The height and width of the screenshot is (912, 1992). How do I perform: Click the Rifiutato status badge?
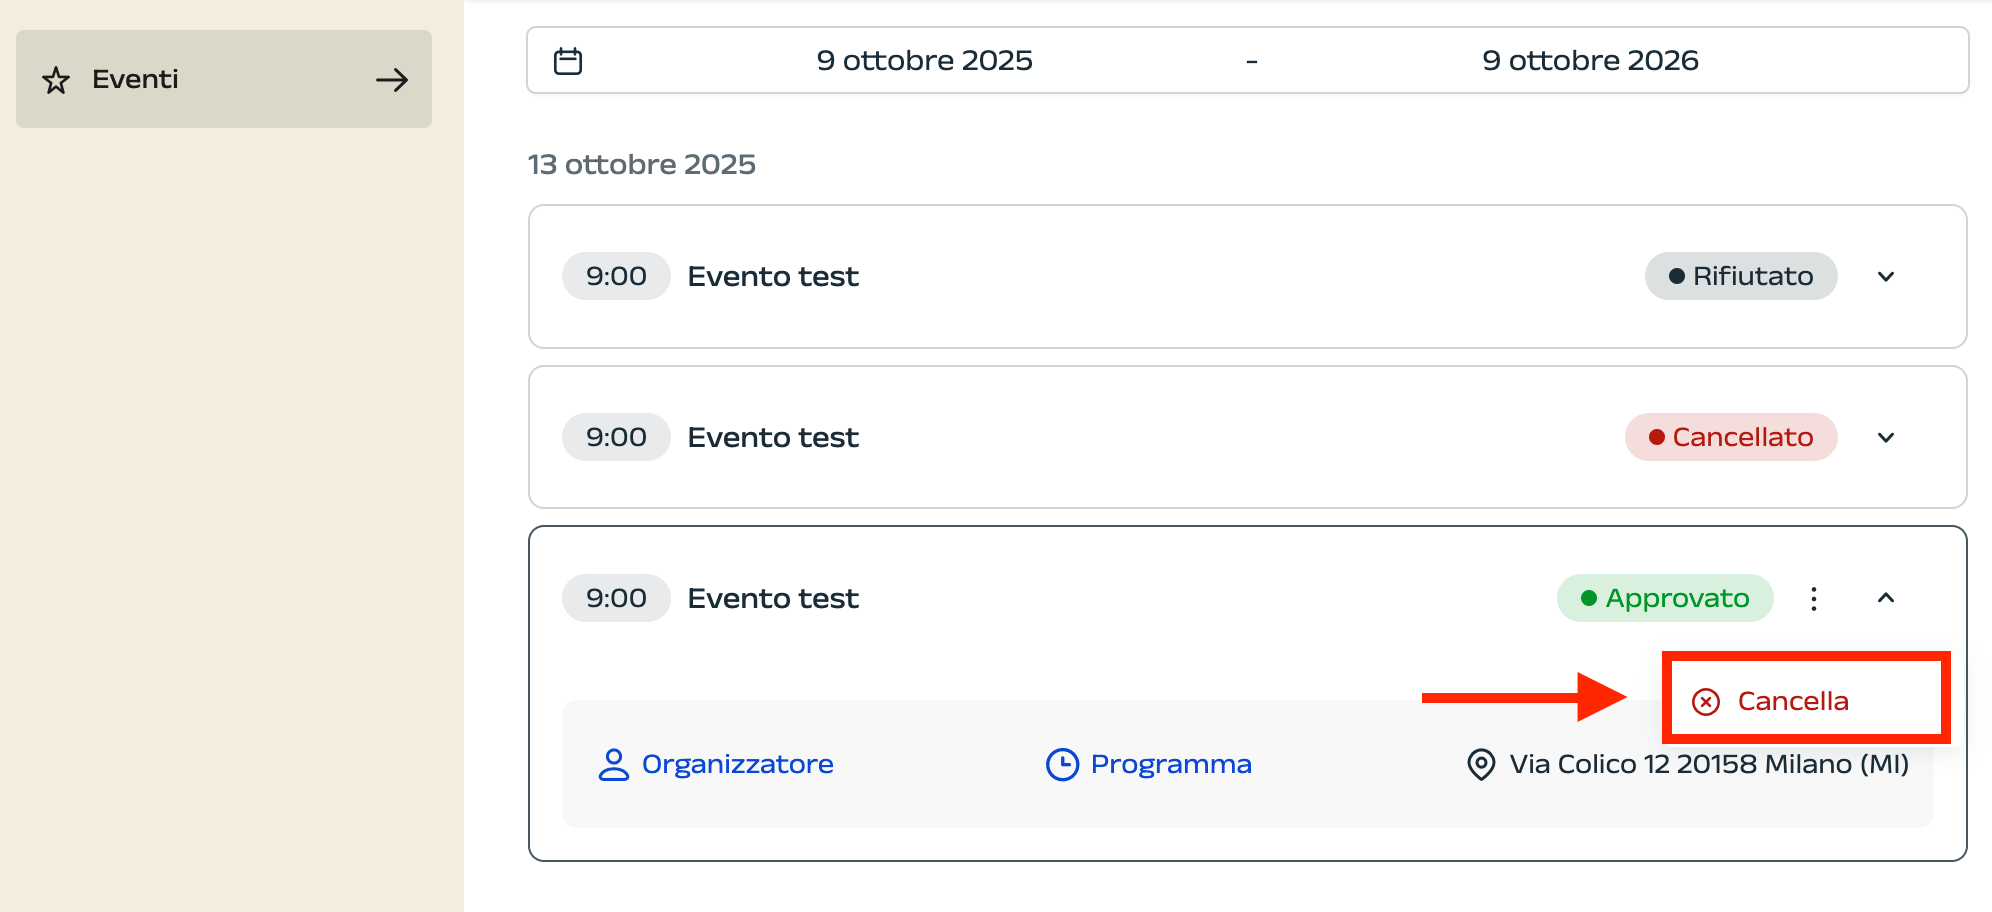(1740, 277)
